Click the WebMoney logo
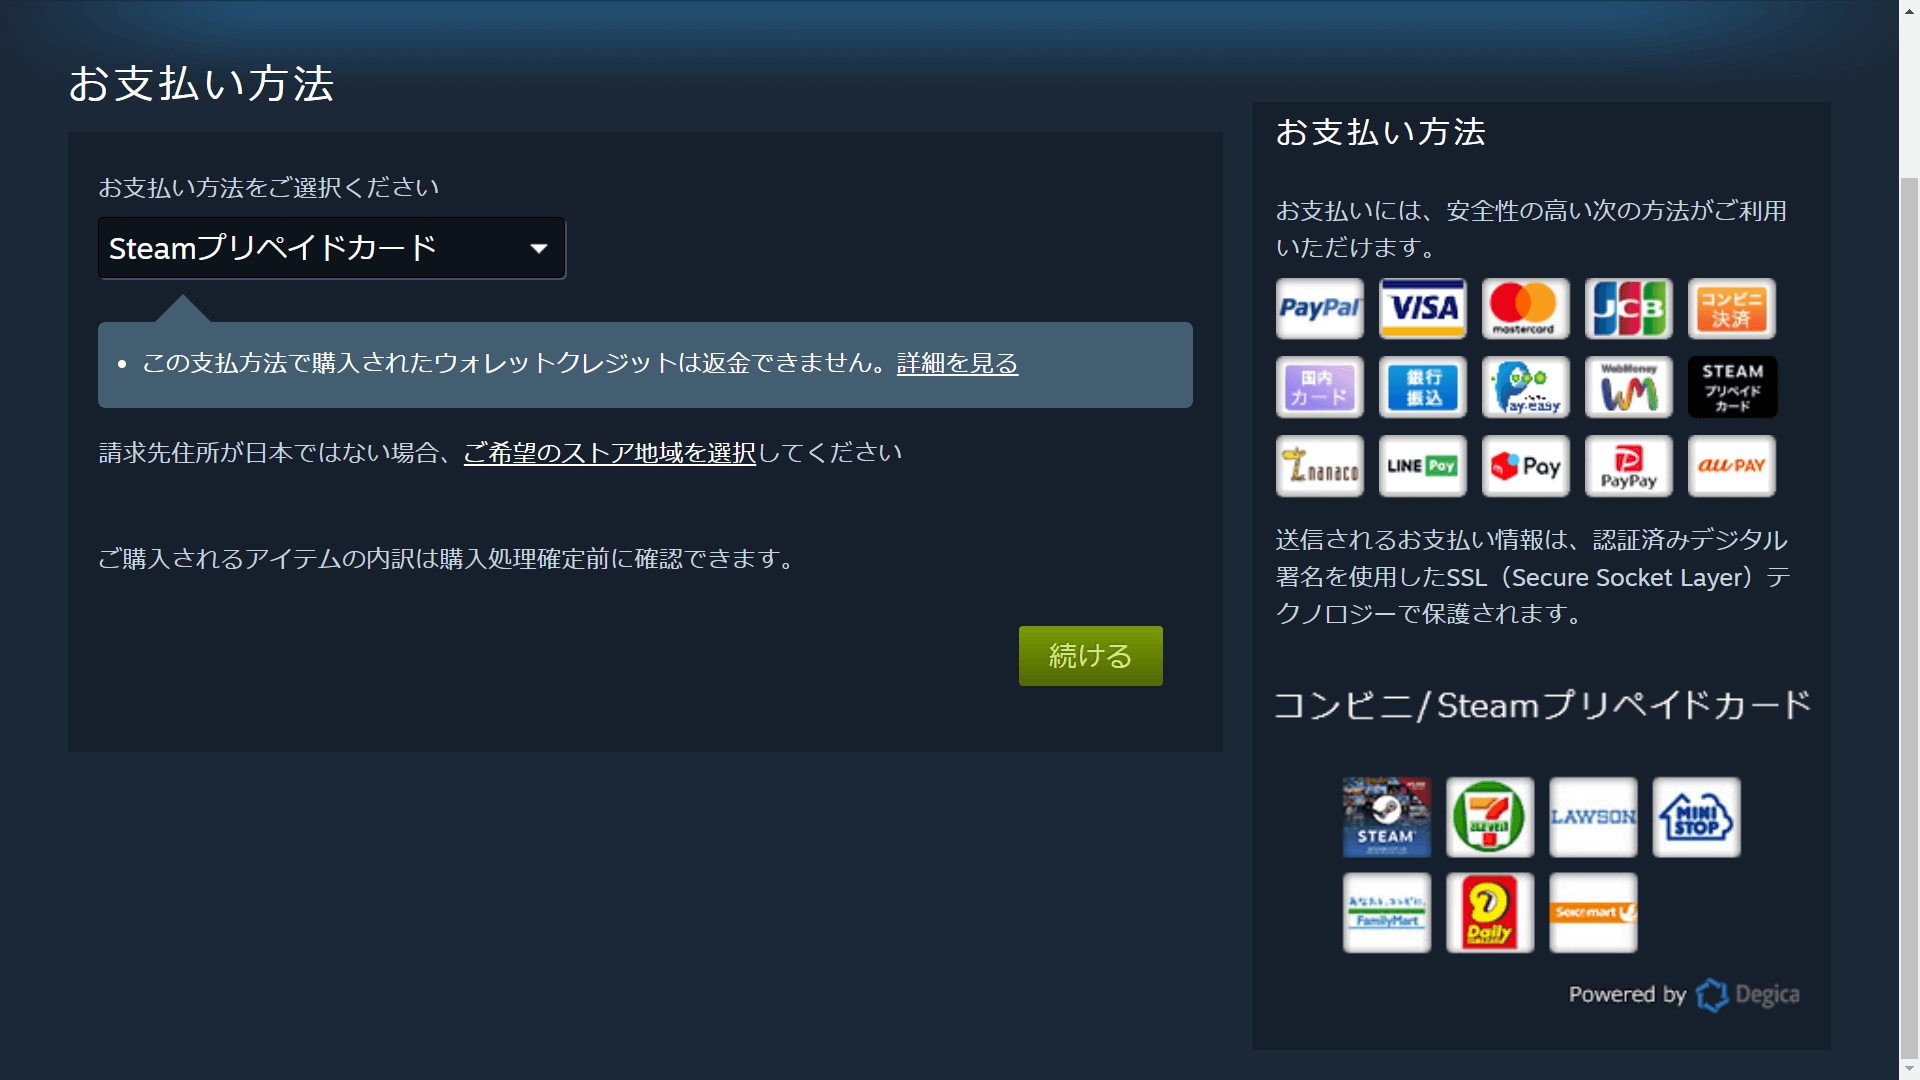Viewport: 1920px width, 1080px height. point(1628,387)
